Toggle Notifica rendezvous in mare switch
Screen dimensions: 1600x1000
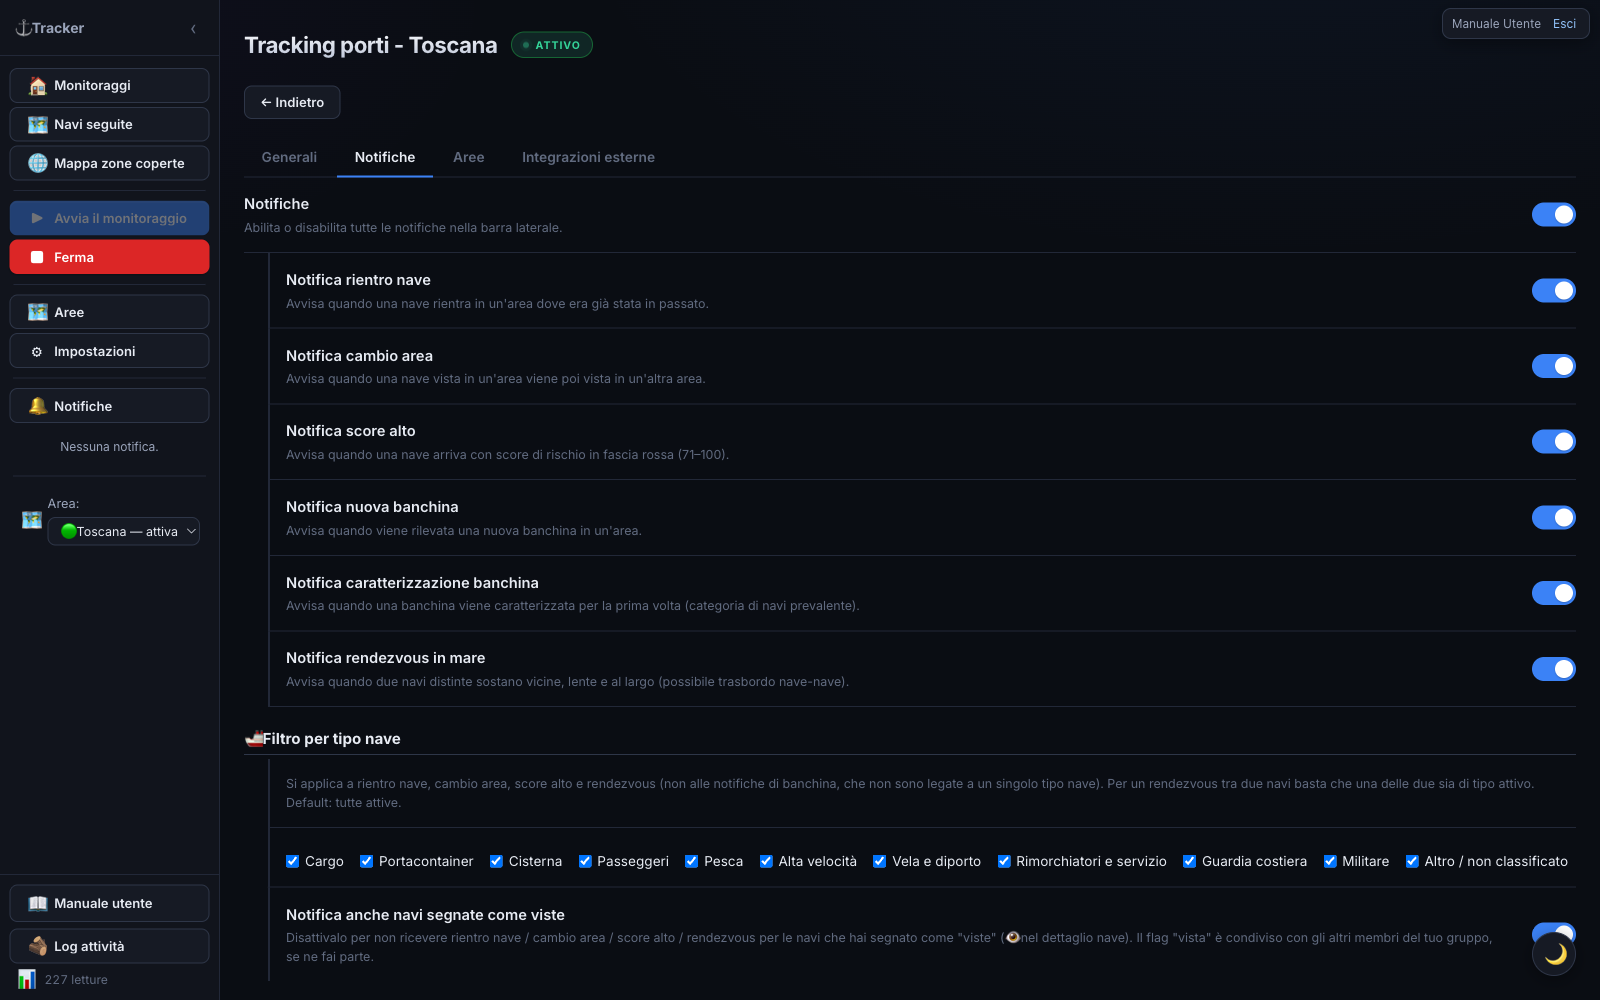pyautogui.click(x=1554, y=669)
